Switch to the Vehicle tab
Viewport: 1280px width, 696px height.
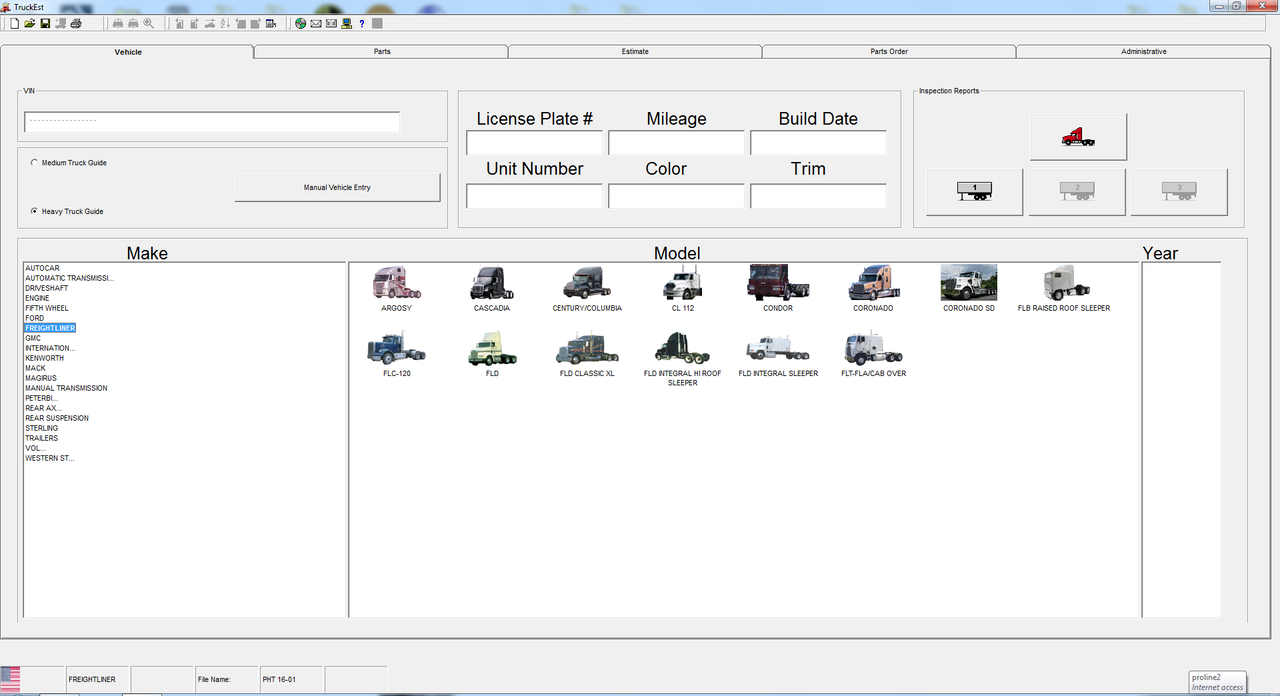click(x=128, y=52)
